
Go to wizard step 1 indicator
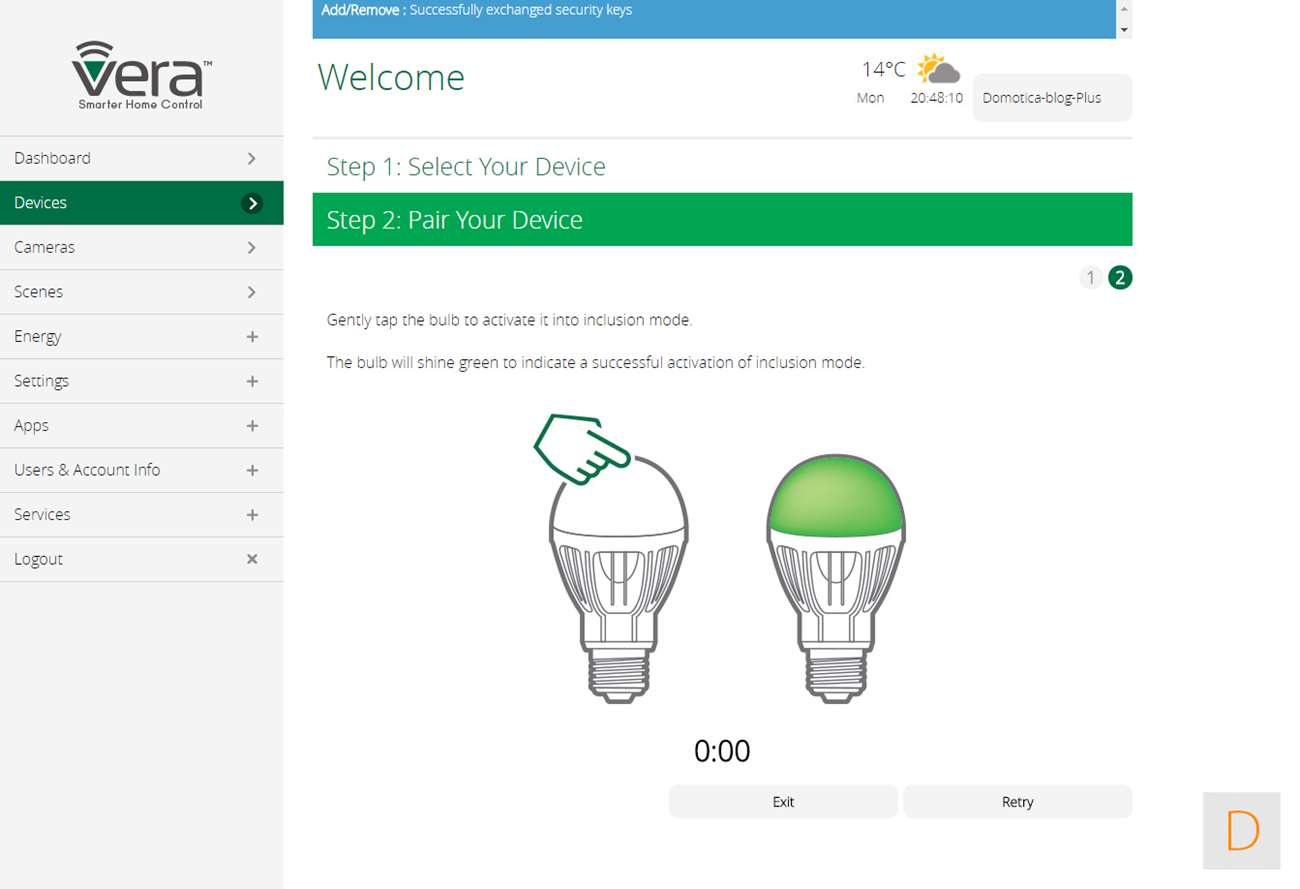1090,278
